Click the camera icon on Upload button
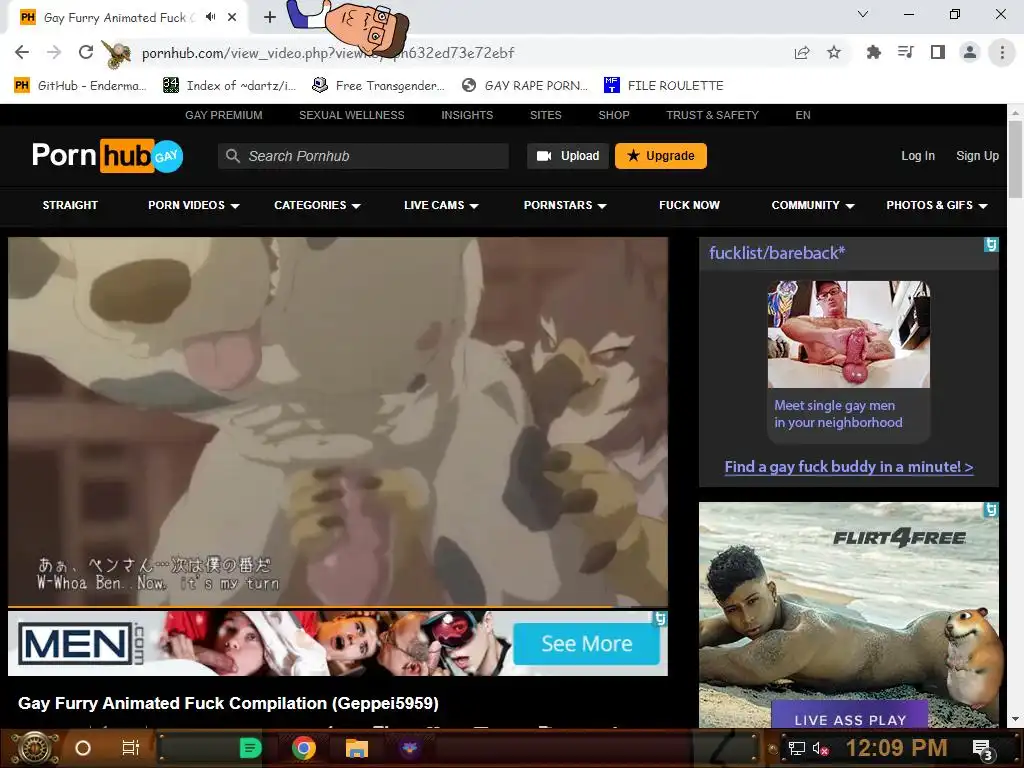1024x768 pixels. (x=544, y=156)
